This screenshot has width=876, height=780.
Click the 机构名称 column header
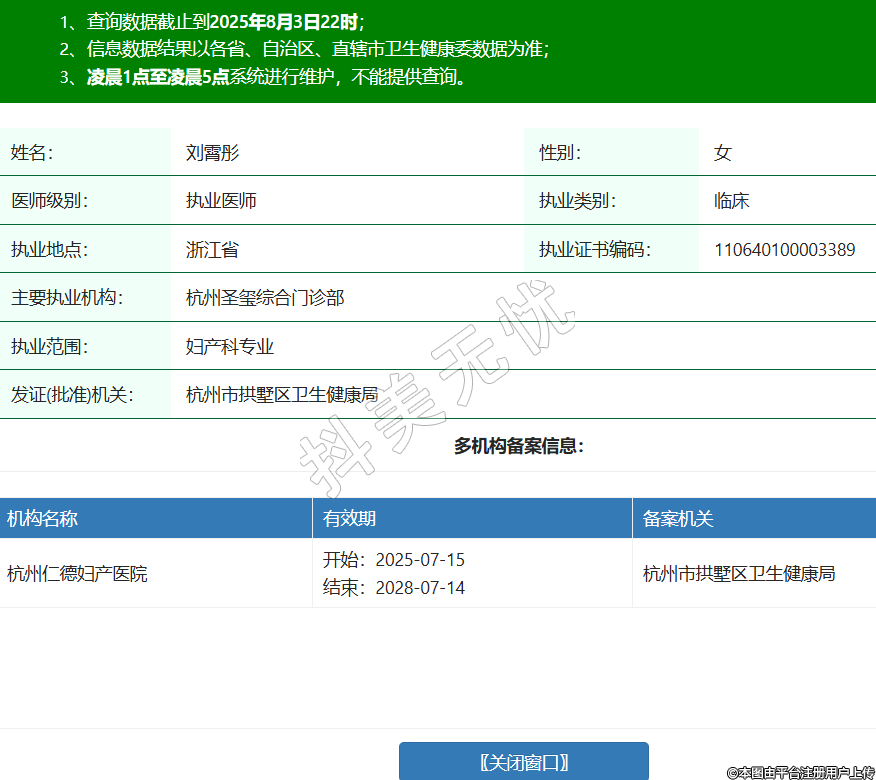click(42, 518)
